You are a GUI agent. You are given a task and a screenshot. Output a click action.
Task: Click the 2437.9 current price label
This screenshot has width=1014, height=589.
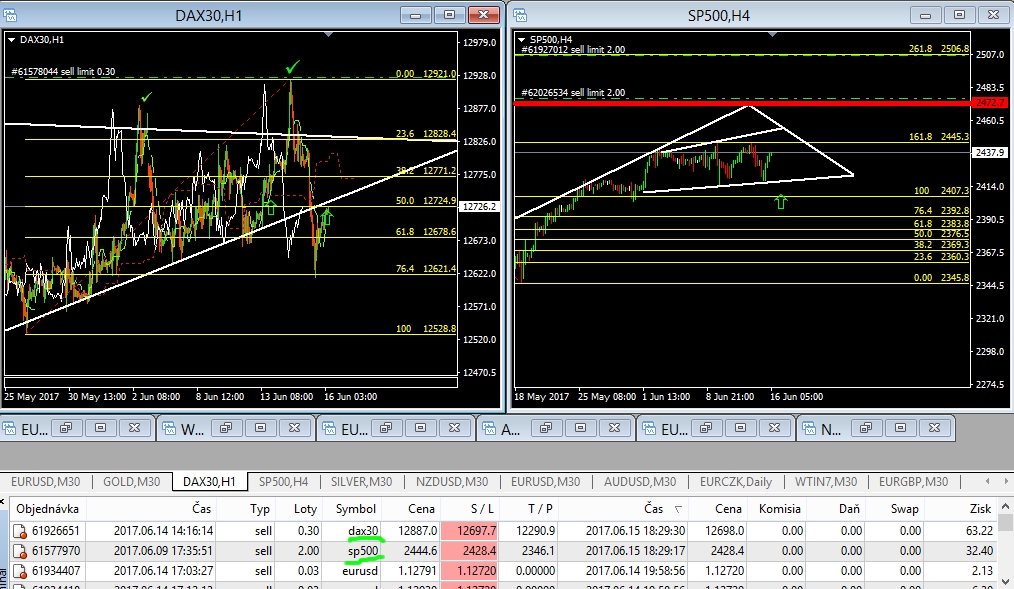tap(989, 153)
